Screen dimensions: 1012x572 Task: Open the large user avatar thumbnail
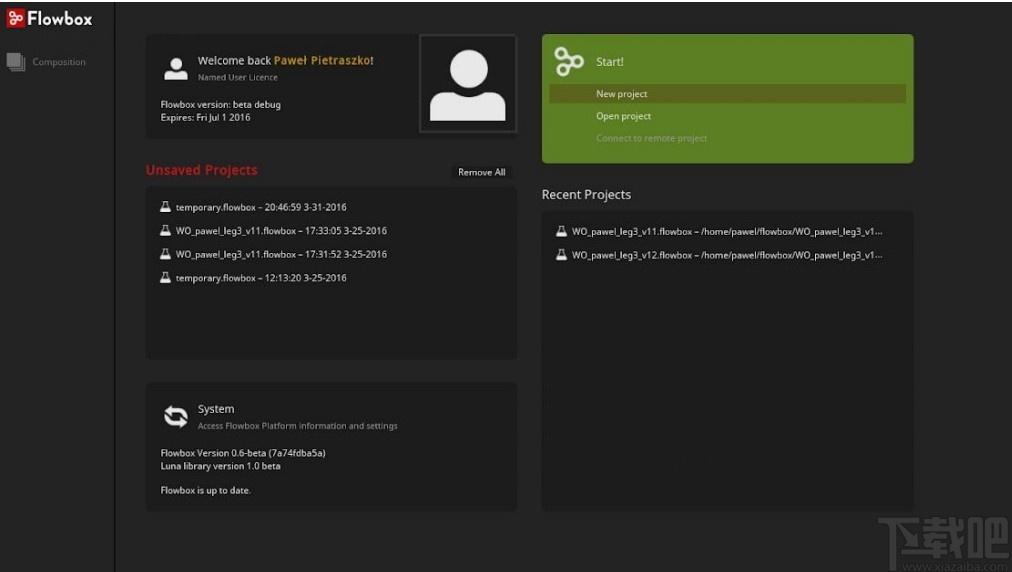tap(468, 84)
